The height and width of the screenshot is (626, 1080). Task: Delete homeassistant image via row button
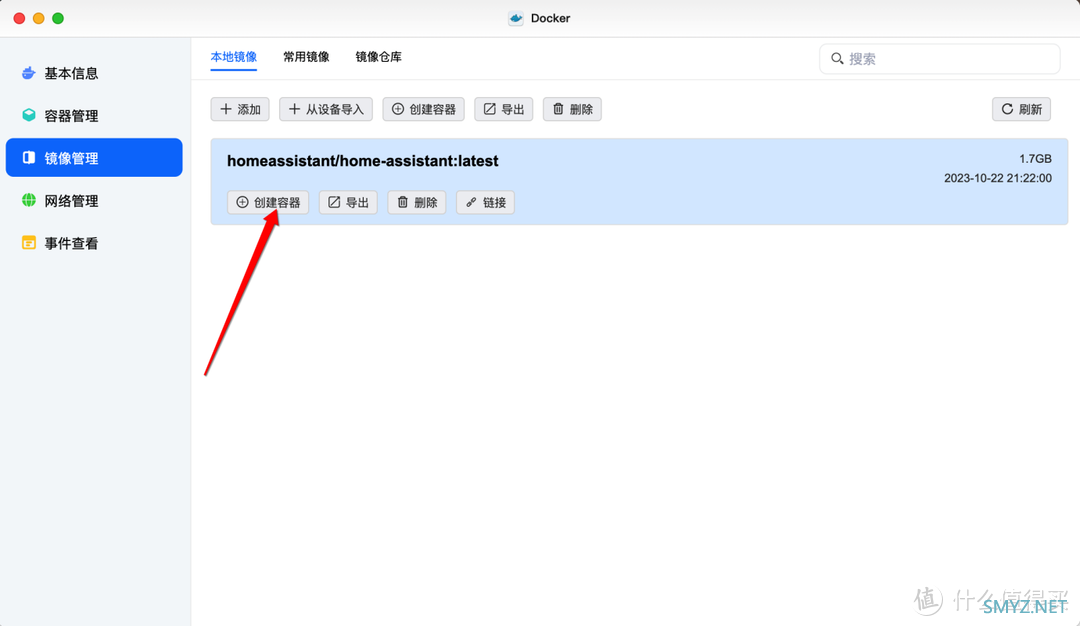(417, 202)
